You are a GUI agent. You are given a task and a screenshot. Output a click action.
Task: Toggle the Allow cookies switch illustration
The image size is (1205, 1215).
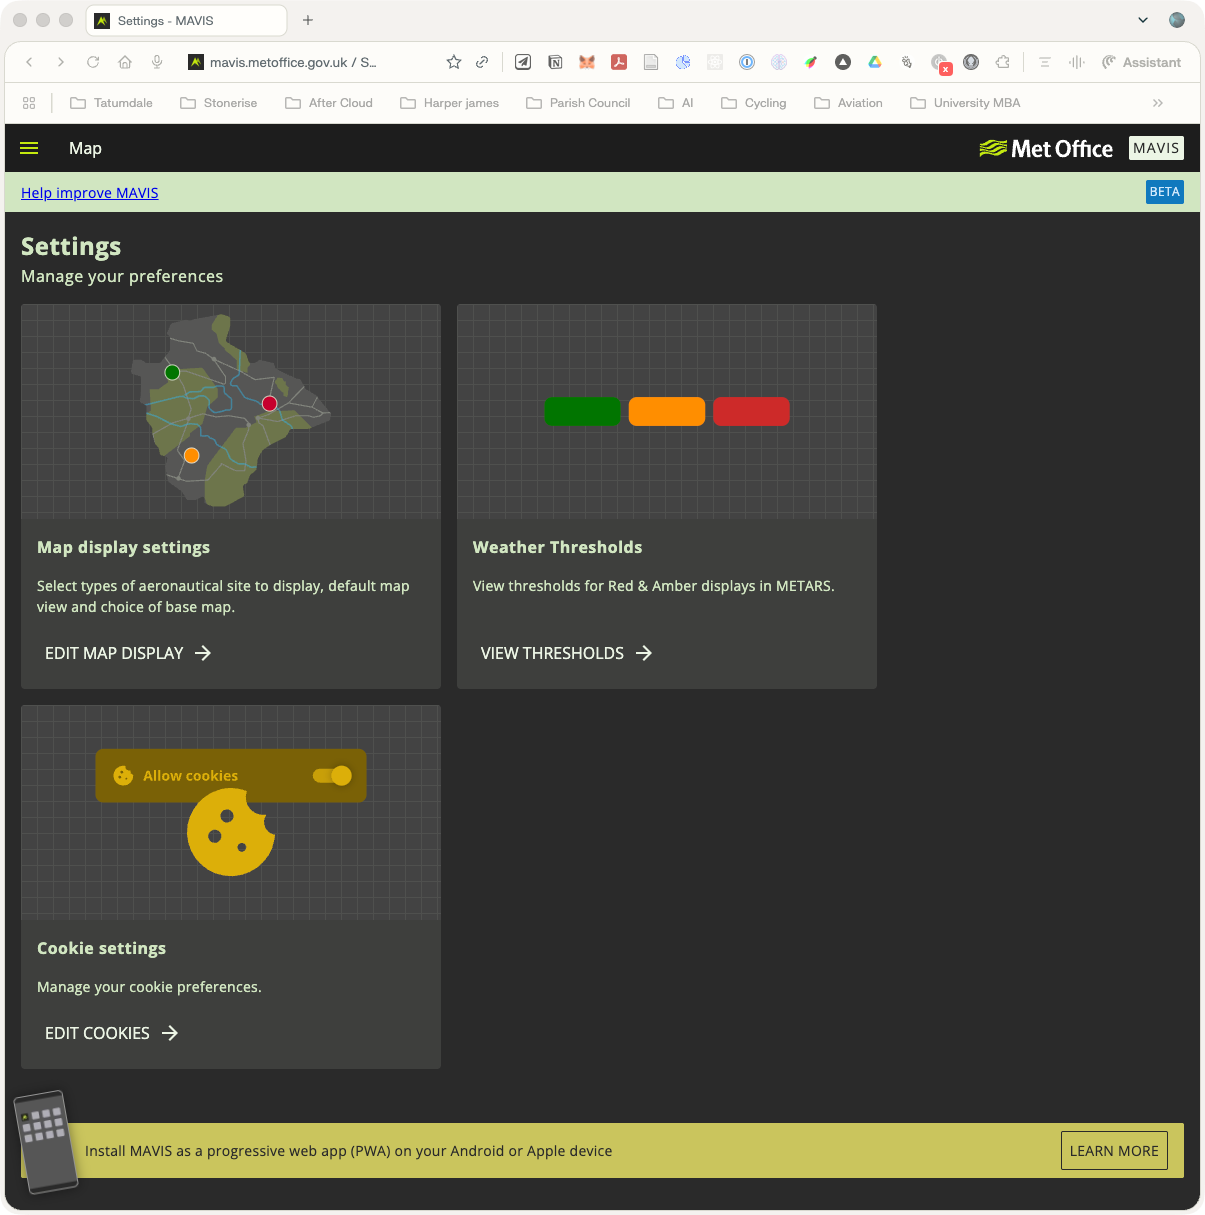(332, 776)
